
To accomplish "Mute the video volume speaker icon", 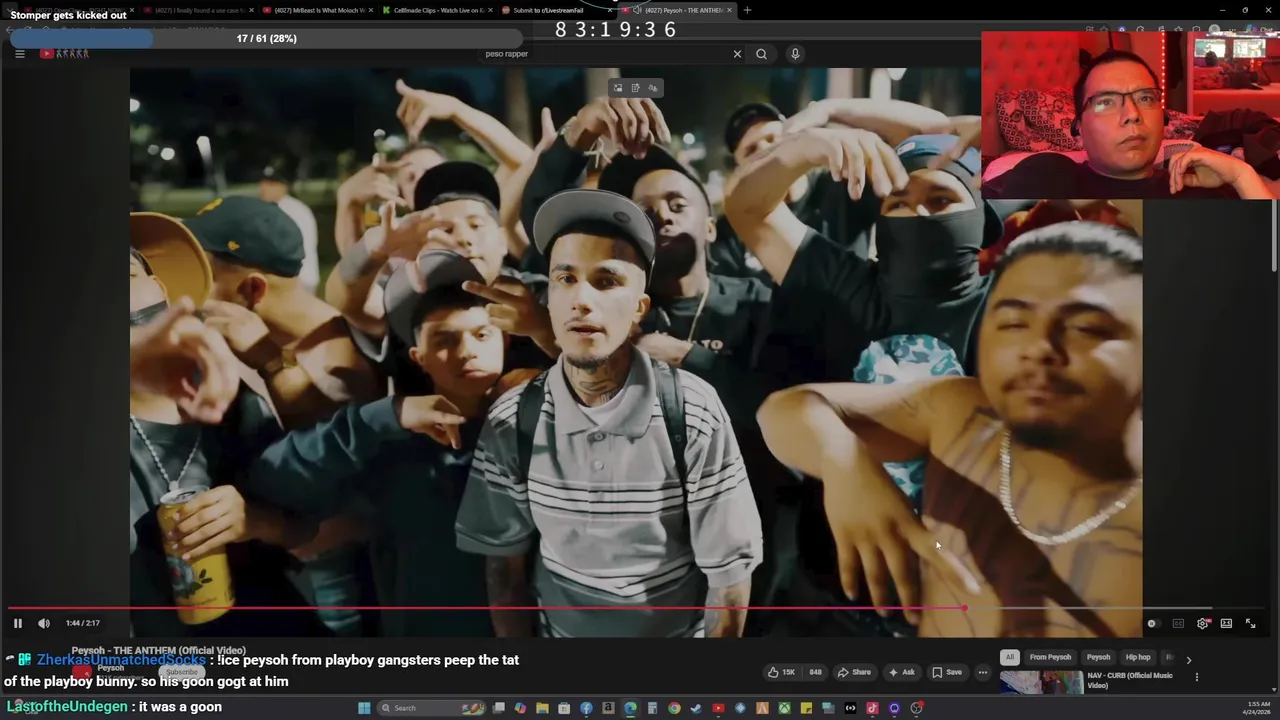I will (x=44, y=623).
